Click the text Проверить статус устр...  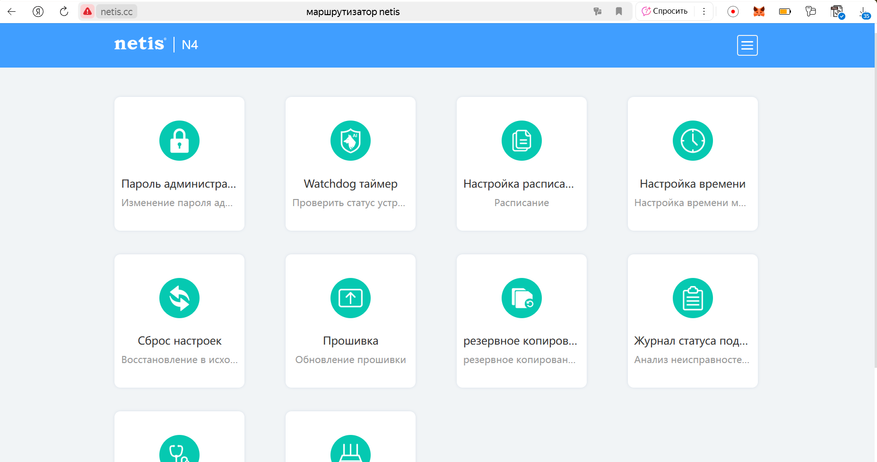348,203
